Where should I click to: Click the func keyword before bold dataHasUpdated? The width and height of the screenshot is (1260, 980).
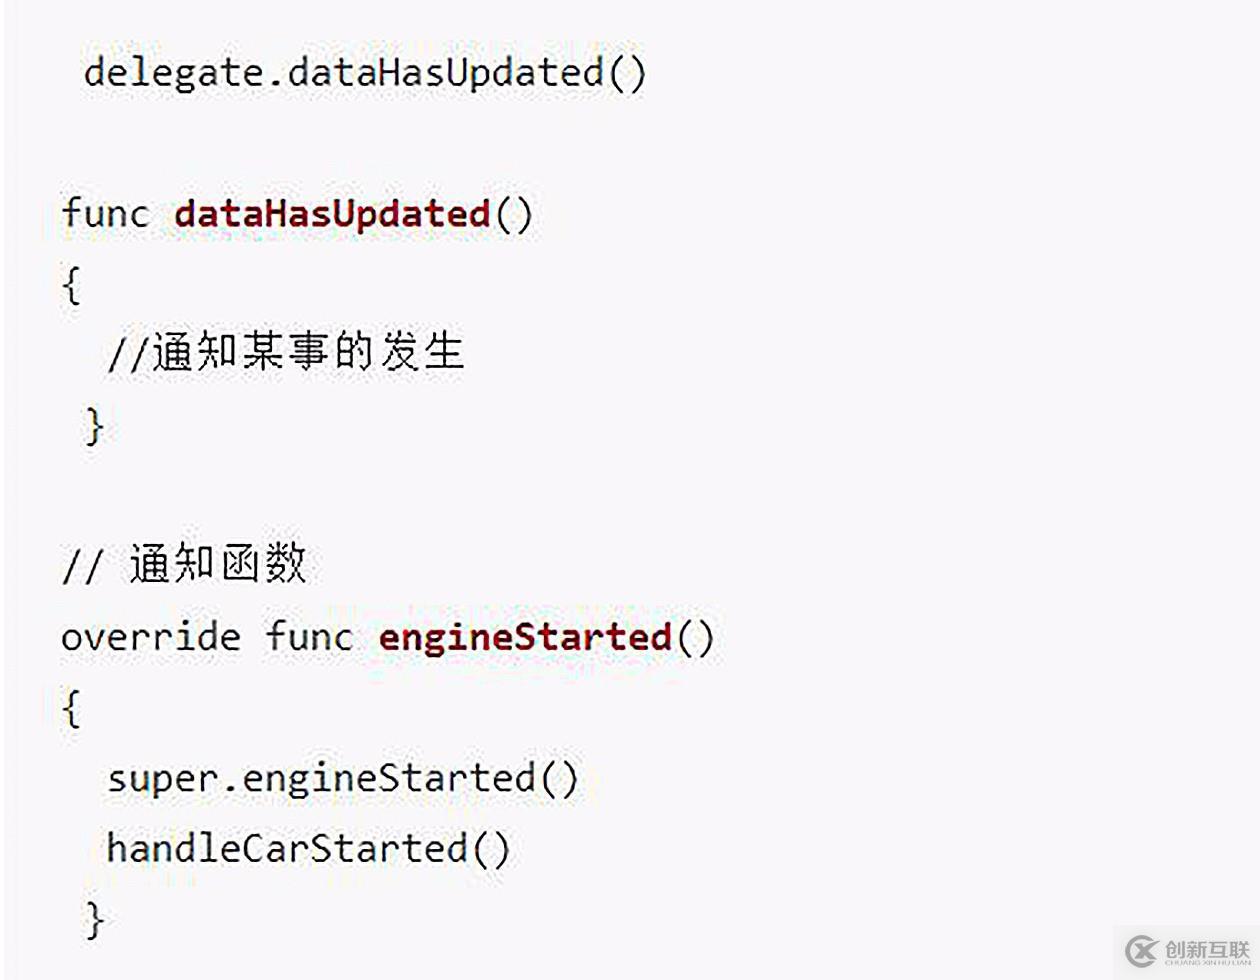104,214
